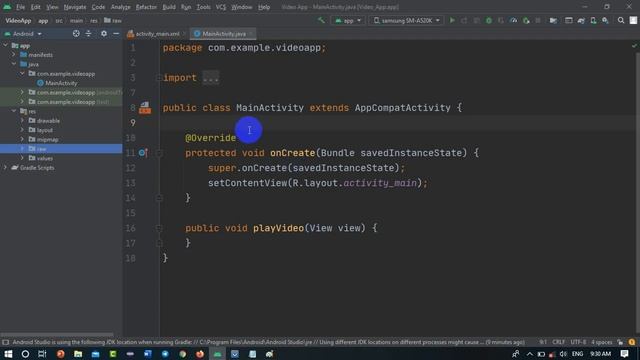Open the notification center icon in taskbar
640x360 pixels.
[x=624, y=353]
